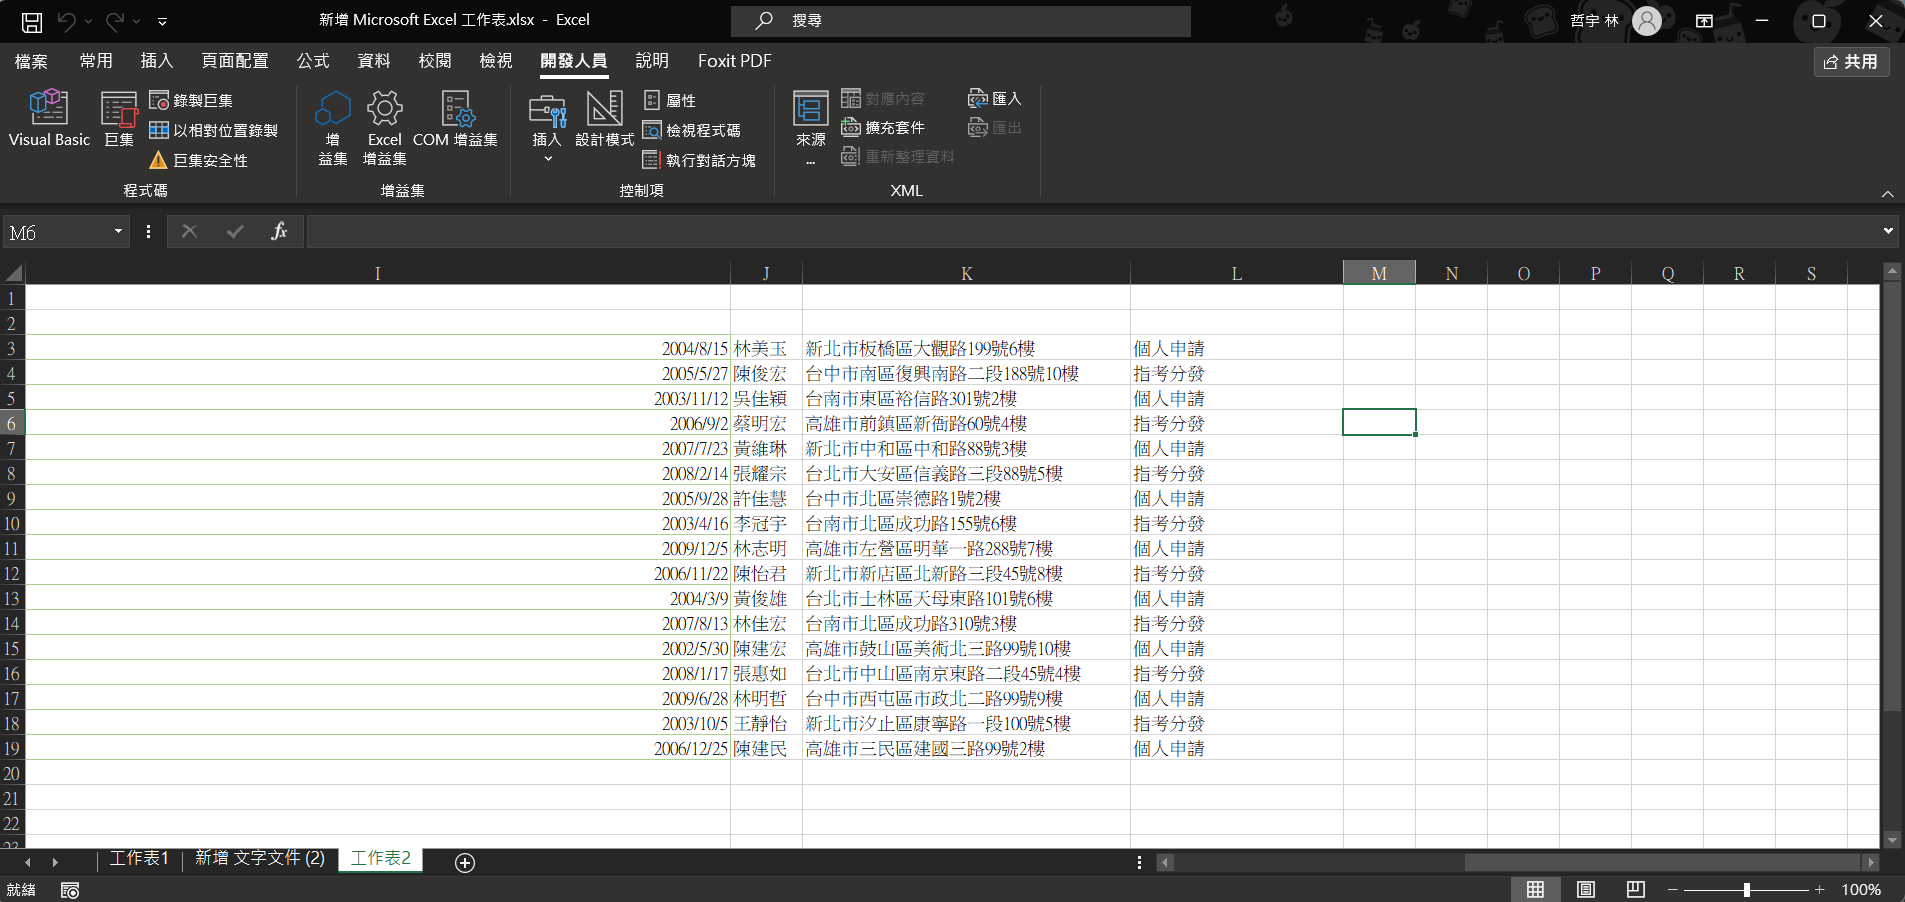The height and width of the screenshot is (902, 1905).
Task: Switch to the 常用 ribbon tab
Action: [x=96, y=61]
